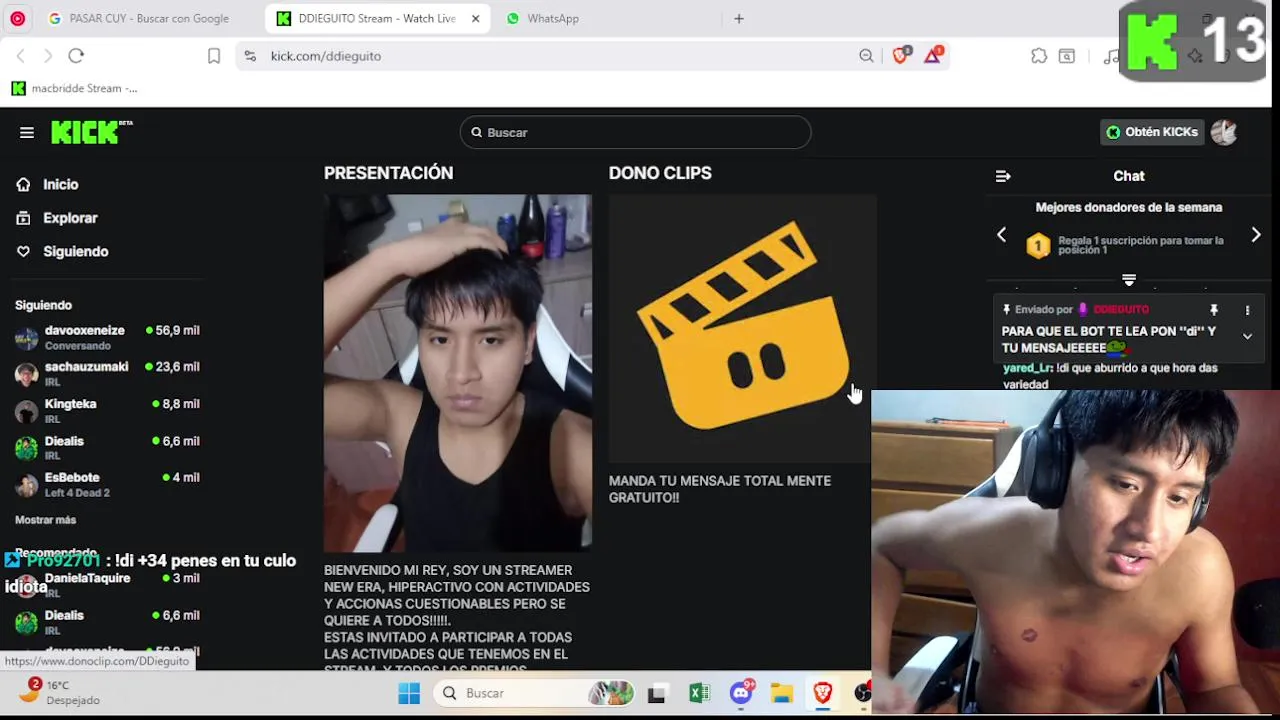Screen dimensions: 1280x720
Task: Collapse the chat panel with arrow icon
Action: click(1003, 176)
